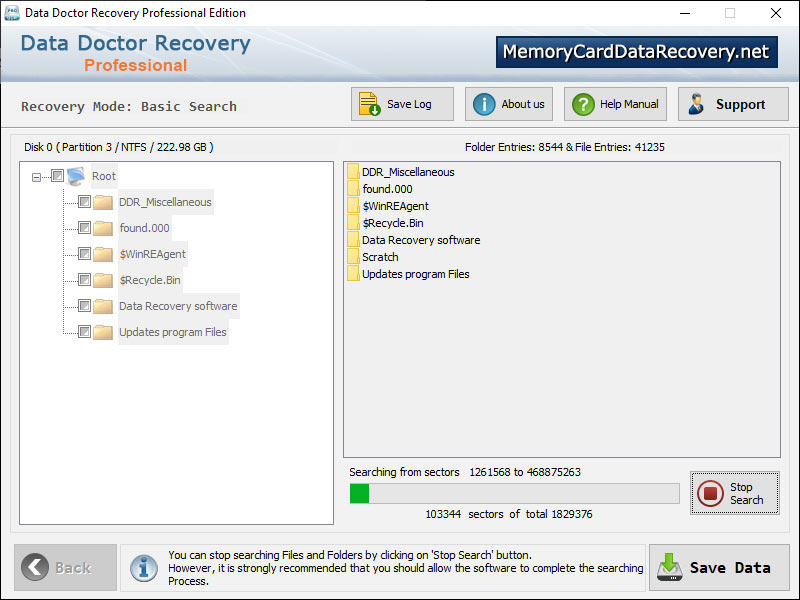The image size is (800, 600).
Task: Select the Data Recovery software tree item
Action: click(x=177, y=306)
